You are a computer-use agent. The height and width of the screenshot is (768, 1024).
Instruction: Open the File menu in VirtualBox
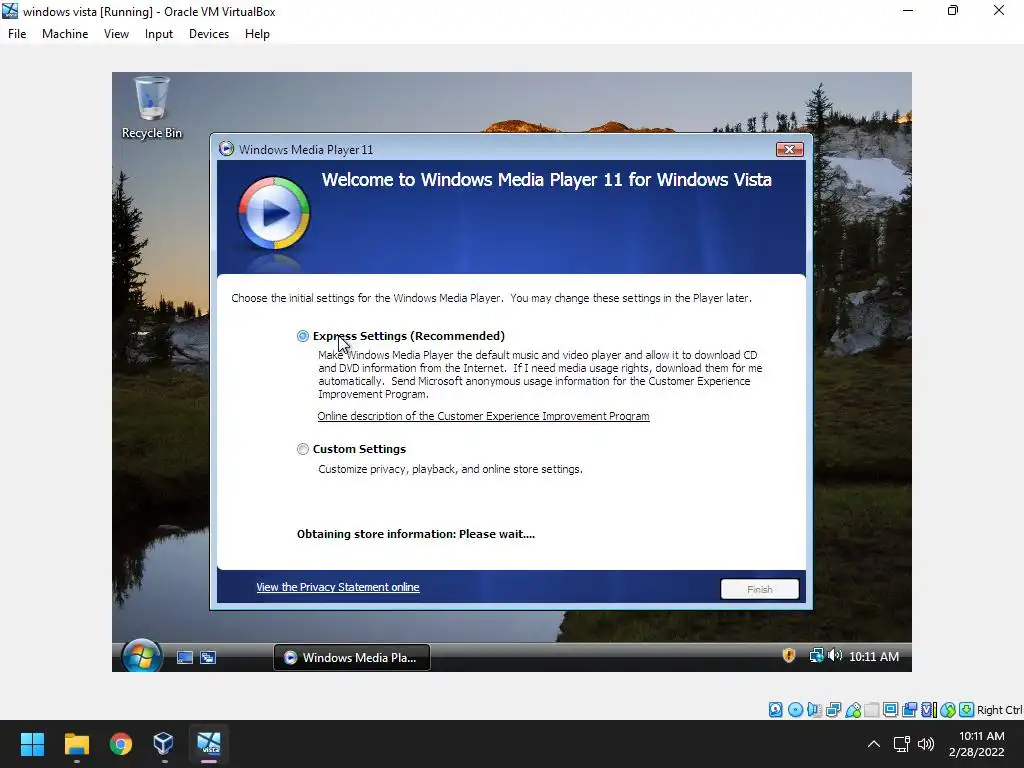pos(17,34)
